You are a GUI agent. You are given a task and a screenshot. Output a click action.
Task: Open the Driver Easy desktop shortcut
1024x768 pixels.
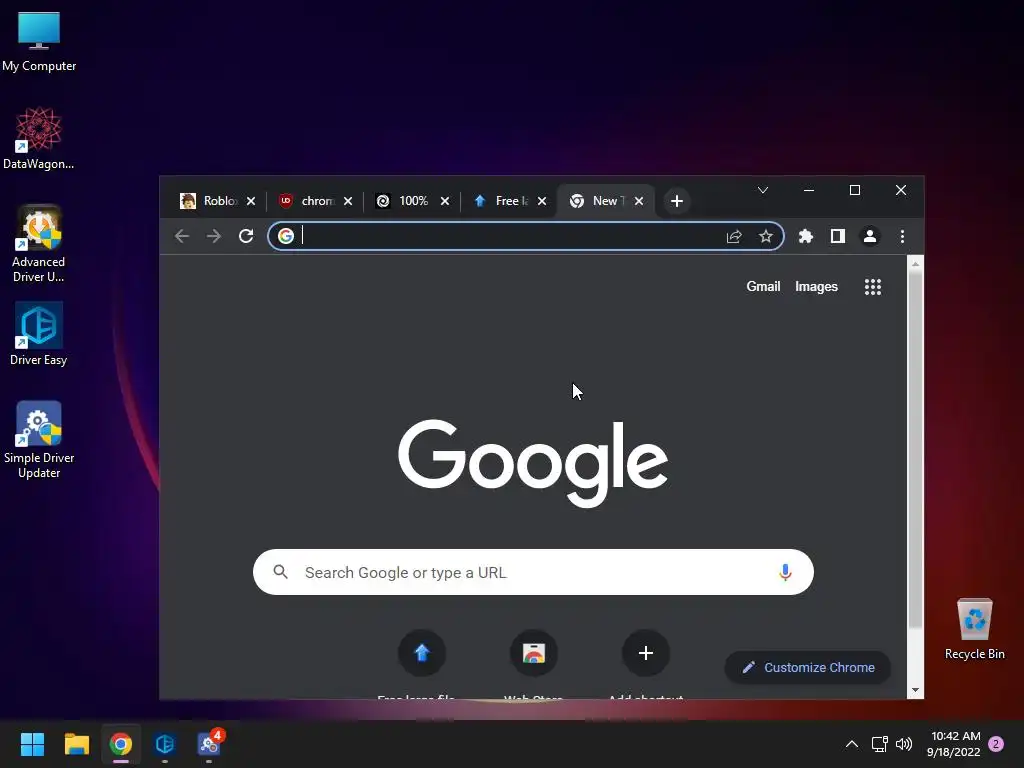[39, 334]
